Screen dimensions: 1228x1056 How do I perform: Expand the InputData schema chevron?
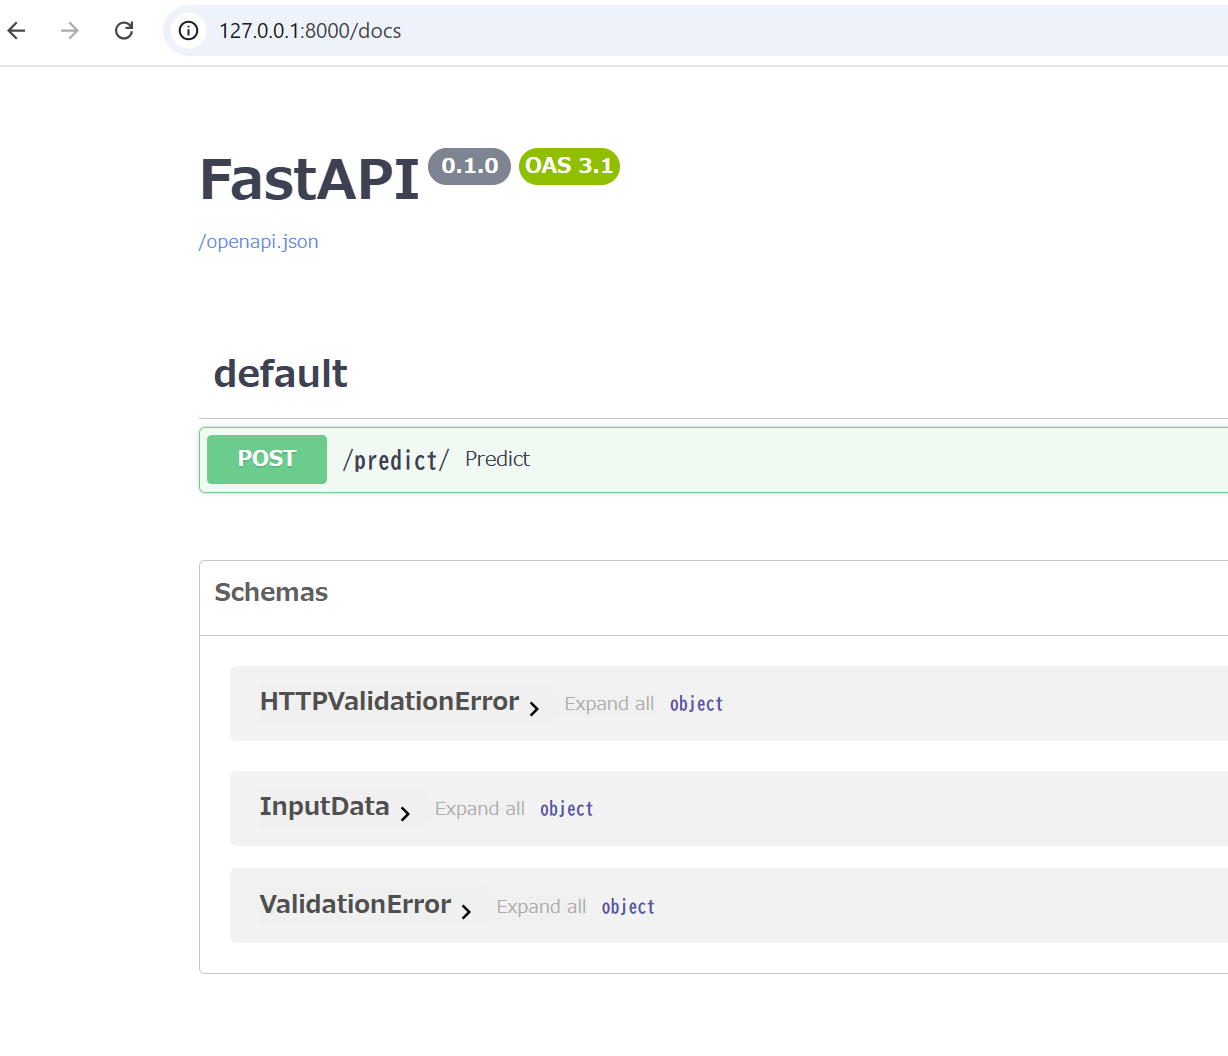pyautogui.click(x=407, y=814)
